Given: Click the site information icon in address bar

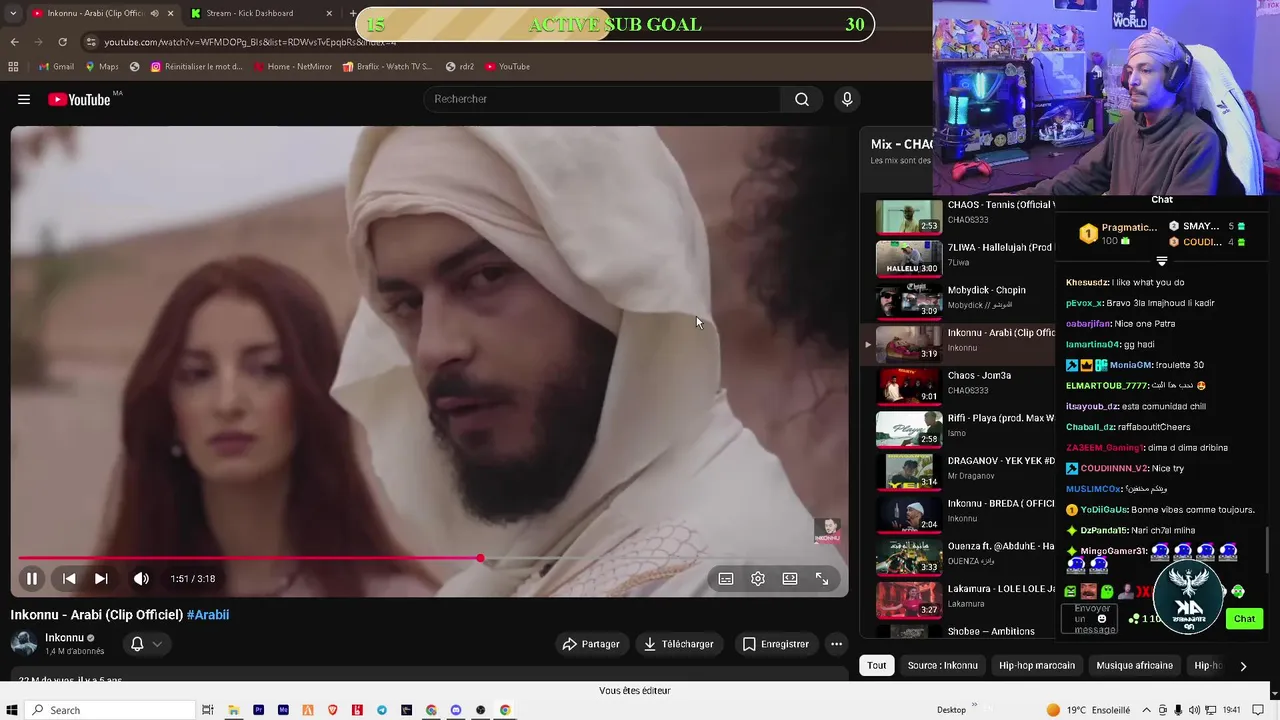Looking at the screenshot, I should (91, 42).
